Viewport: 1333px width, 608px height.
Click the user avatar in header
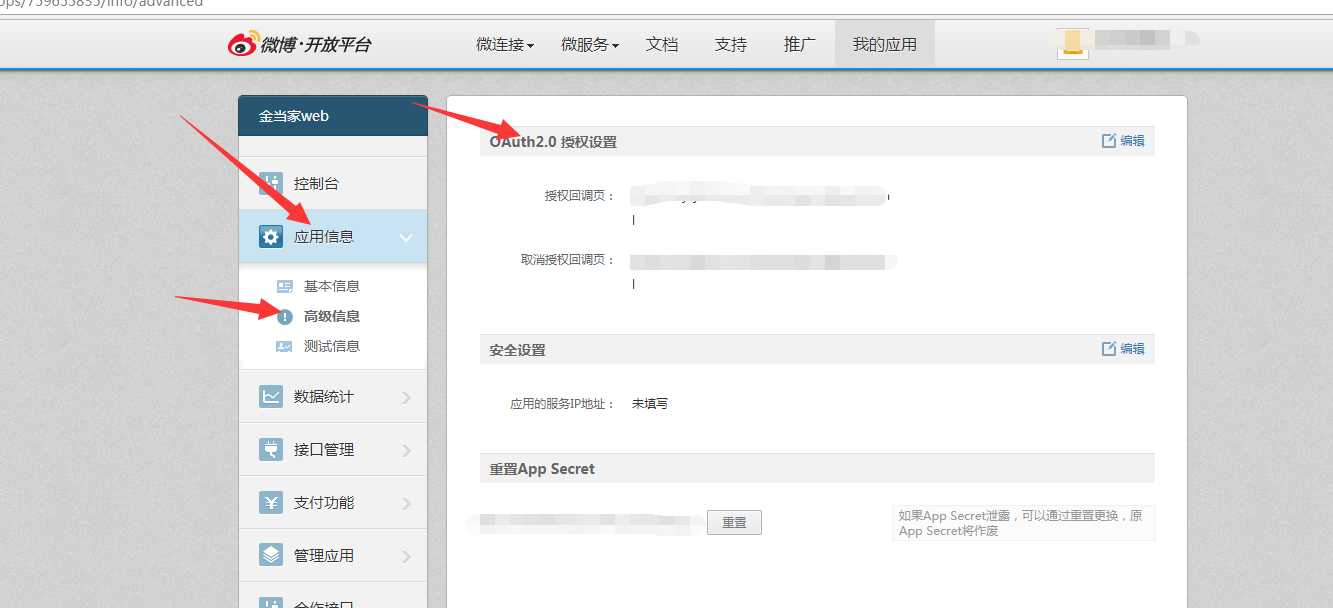coord(1073,43)
